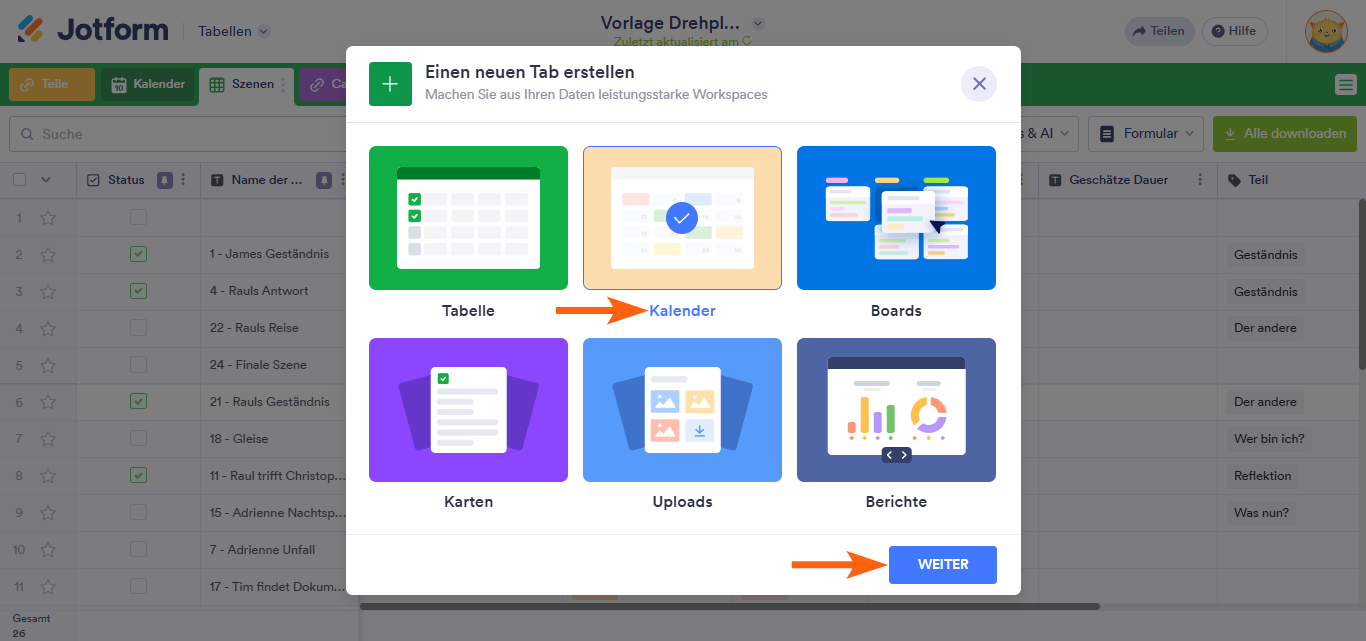The image size is (1366, 641).
Task: Expand the Vorlage Drehplan title dropdown
Action: tap(757, 23)
